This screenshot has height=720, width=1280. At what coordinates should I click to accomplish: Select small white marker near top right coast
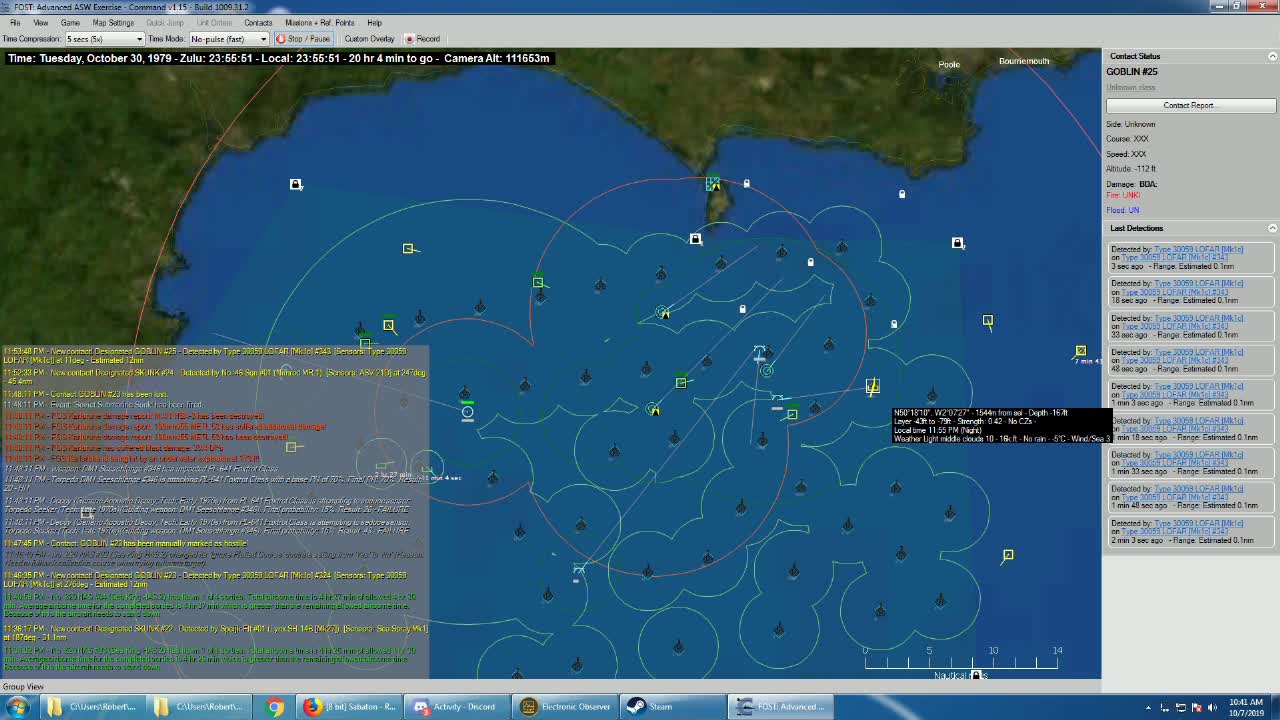pos(902,194)
